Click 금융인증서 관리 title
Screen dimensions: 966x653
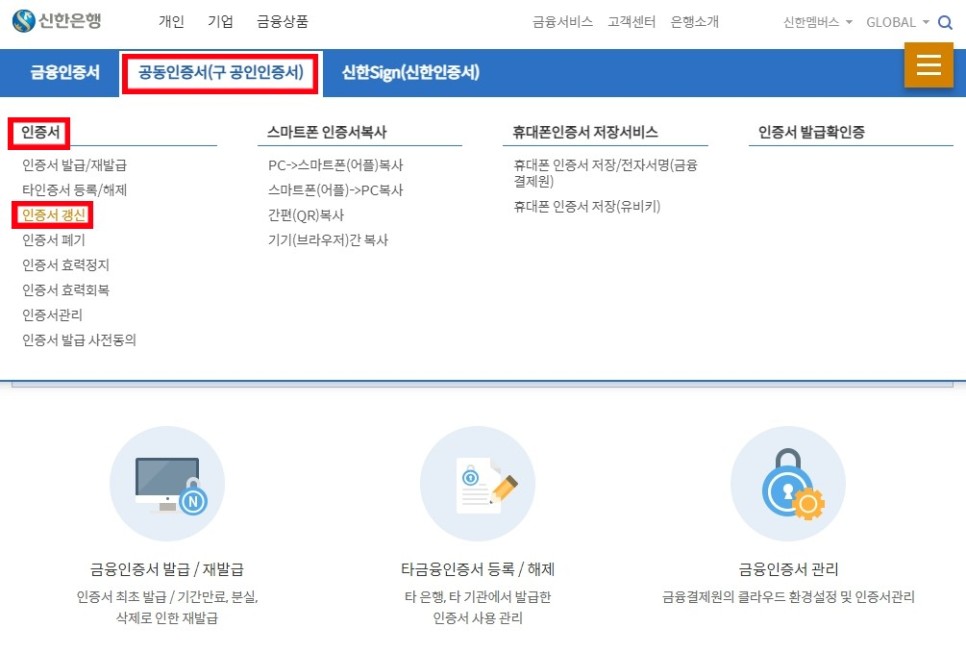pos(788,569)
